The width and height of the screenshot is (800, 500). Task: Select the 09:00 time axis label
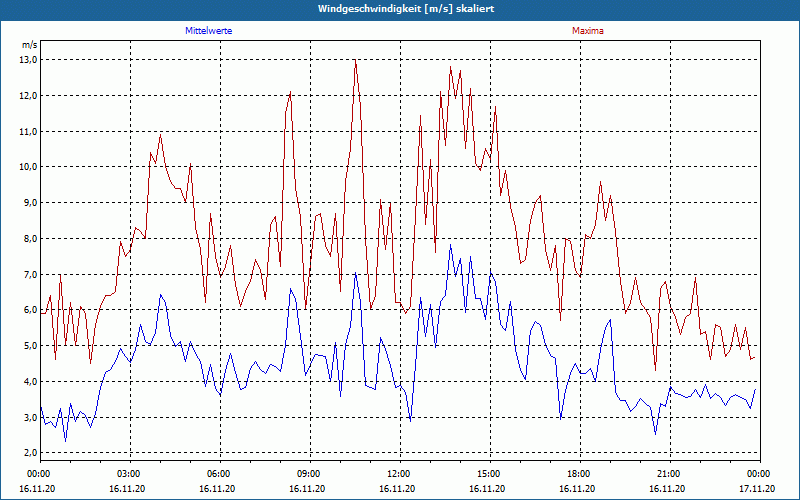(x=308, y=474)
